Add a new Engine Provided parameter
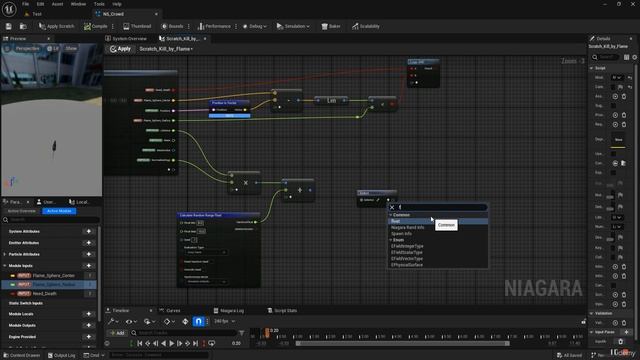Screen dimensions: 640x360 tap(89, 337)
